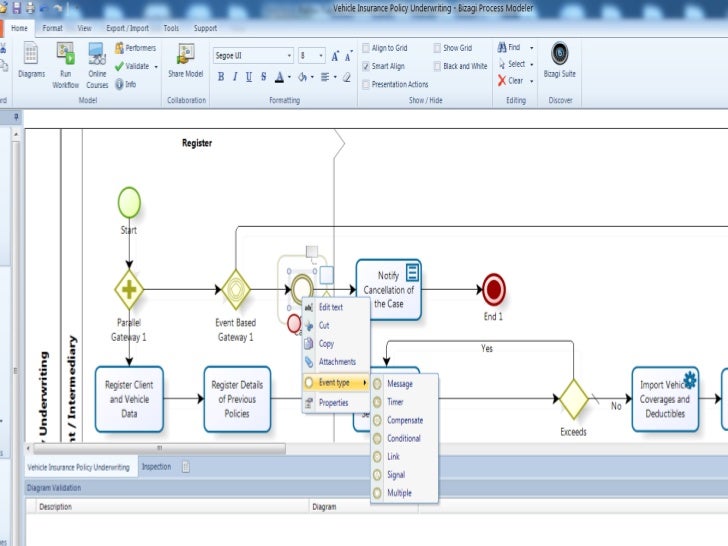Select the red End 1 event

pos(494,289)
